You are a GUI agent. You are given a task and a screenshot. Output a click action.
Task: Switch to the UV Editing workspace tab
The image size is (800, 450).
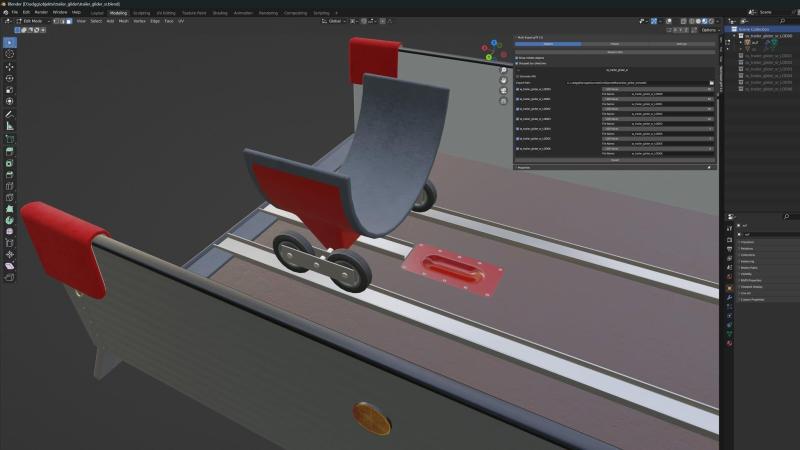pos(166,13)
